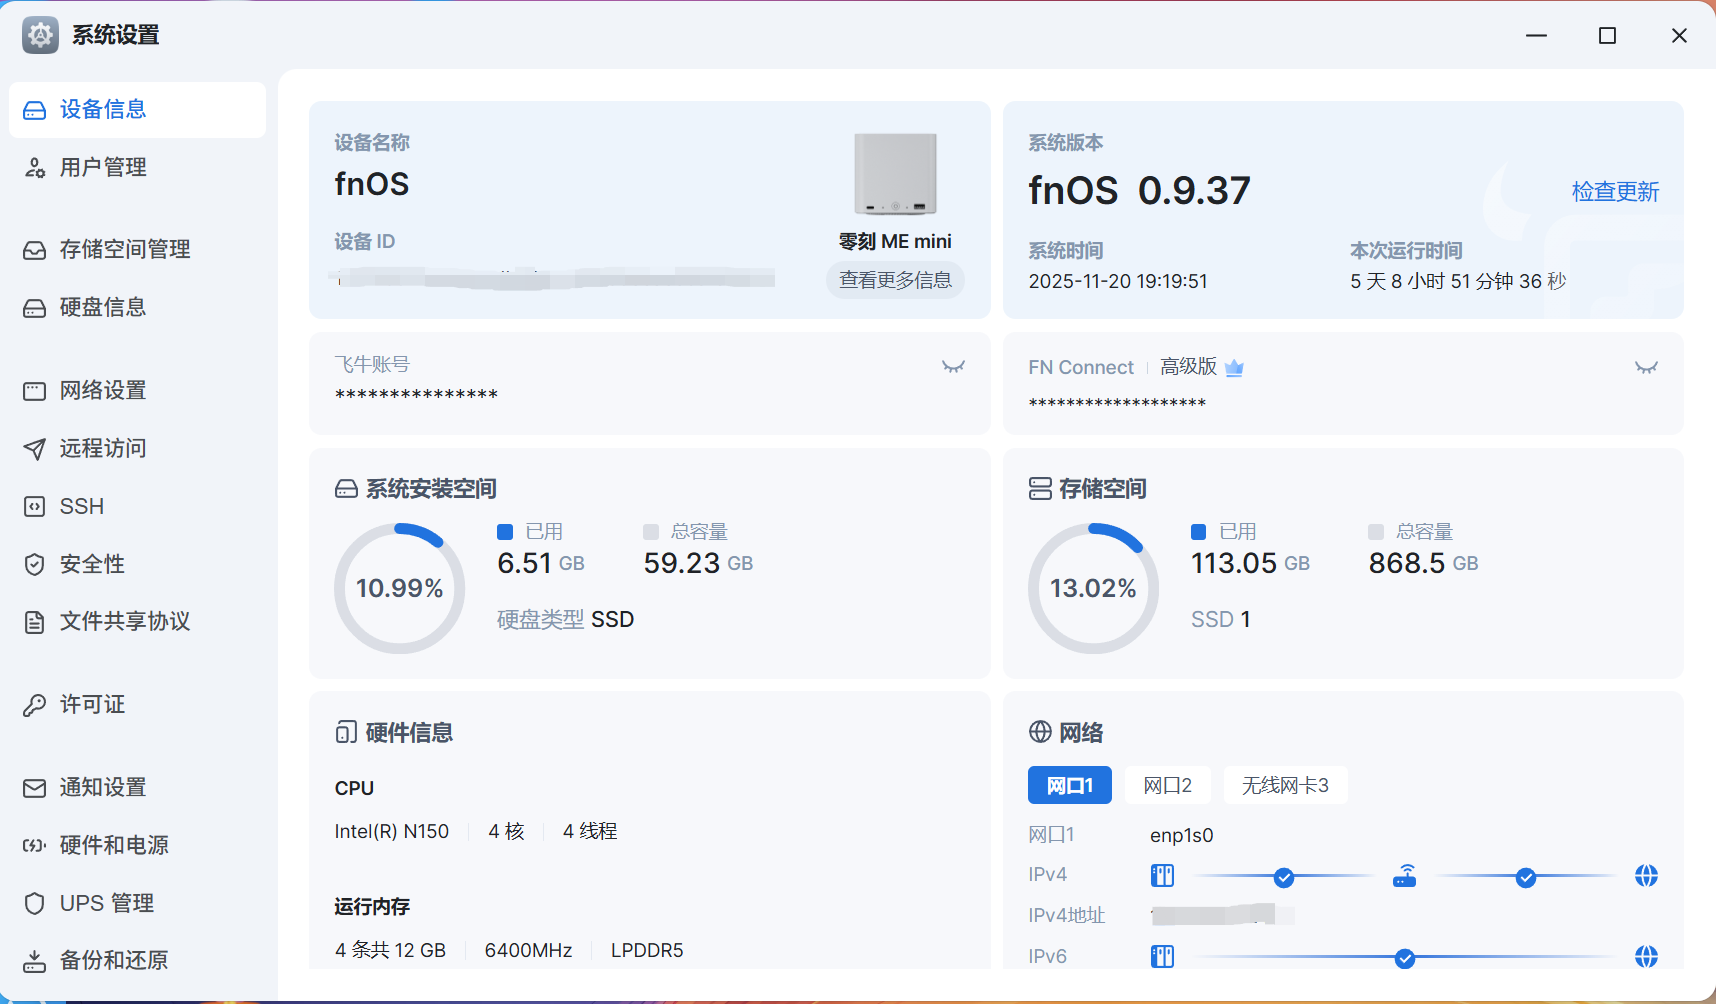The image size is (1716, 1004).
Task: Open 用户管理 in the sidebar
Action: pos(137,167)
